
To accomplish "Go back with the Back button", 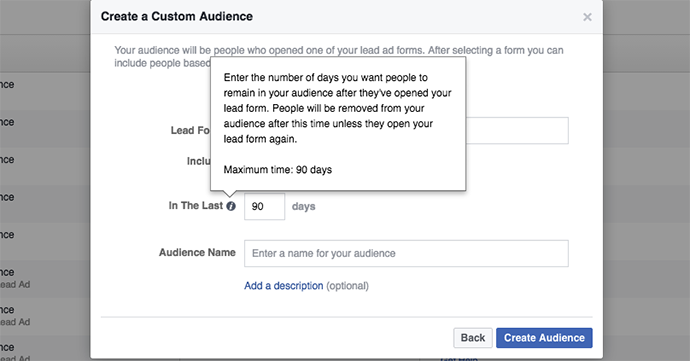I will [473, 338].
